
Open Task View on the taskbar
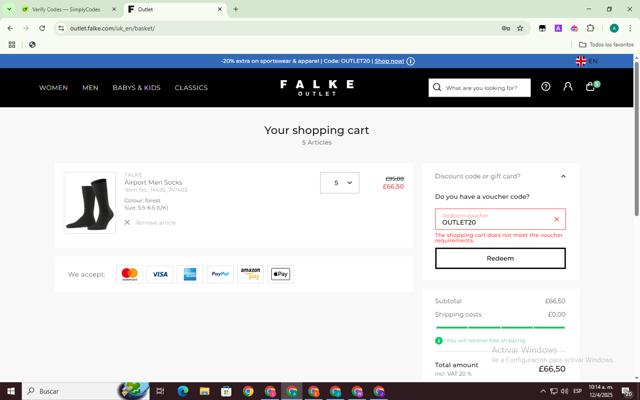[x=160, y=391]
